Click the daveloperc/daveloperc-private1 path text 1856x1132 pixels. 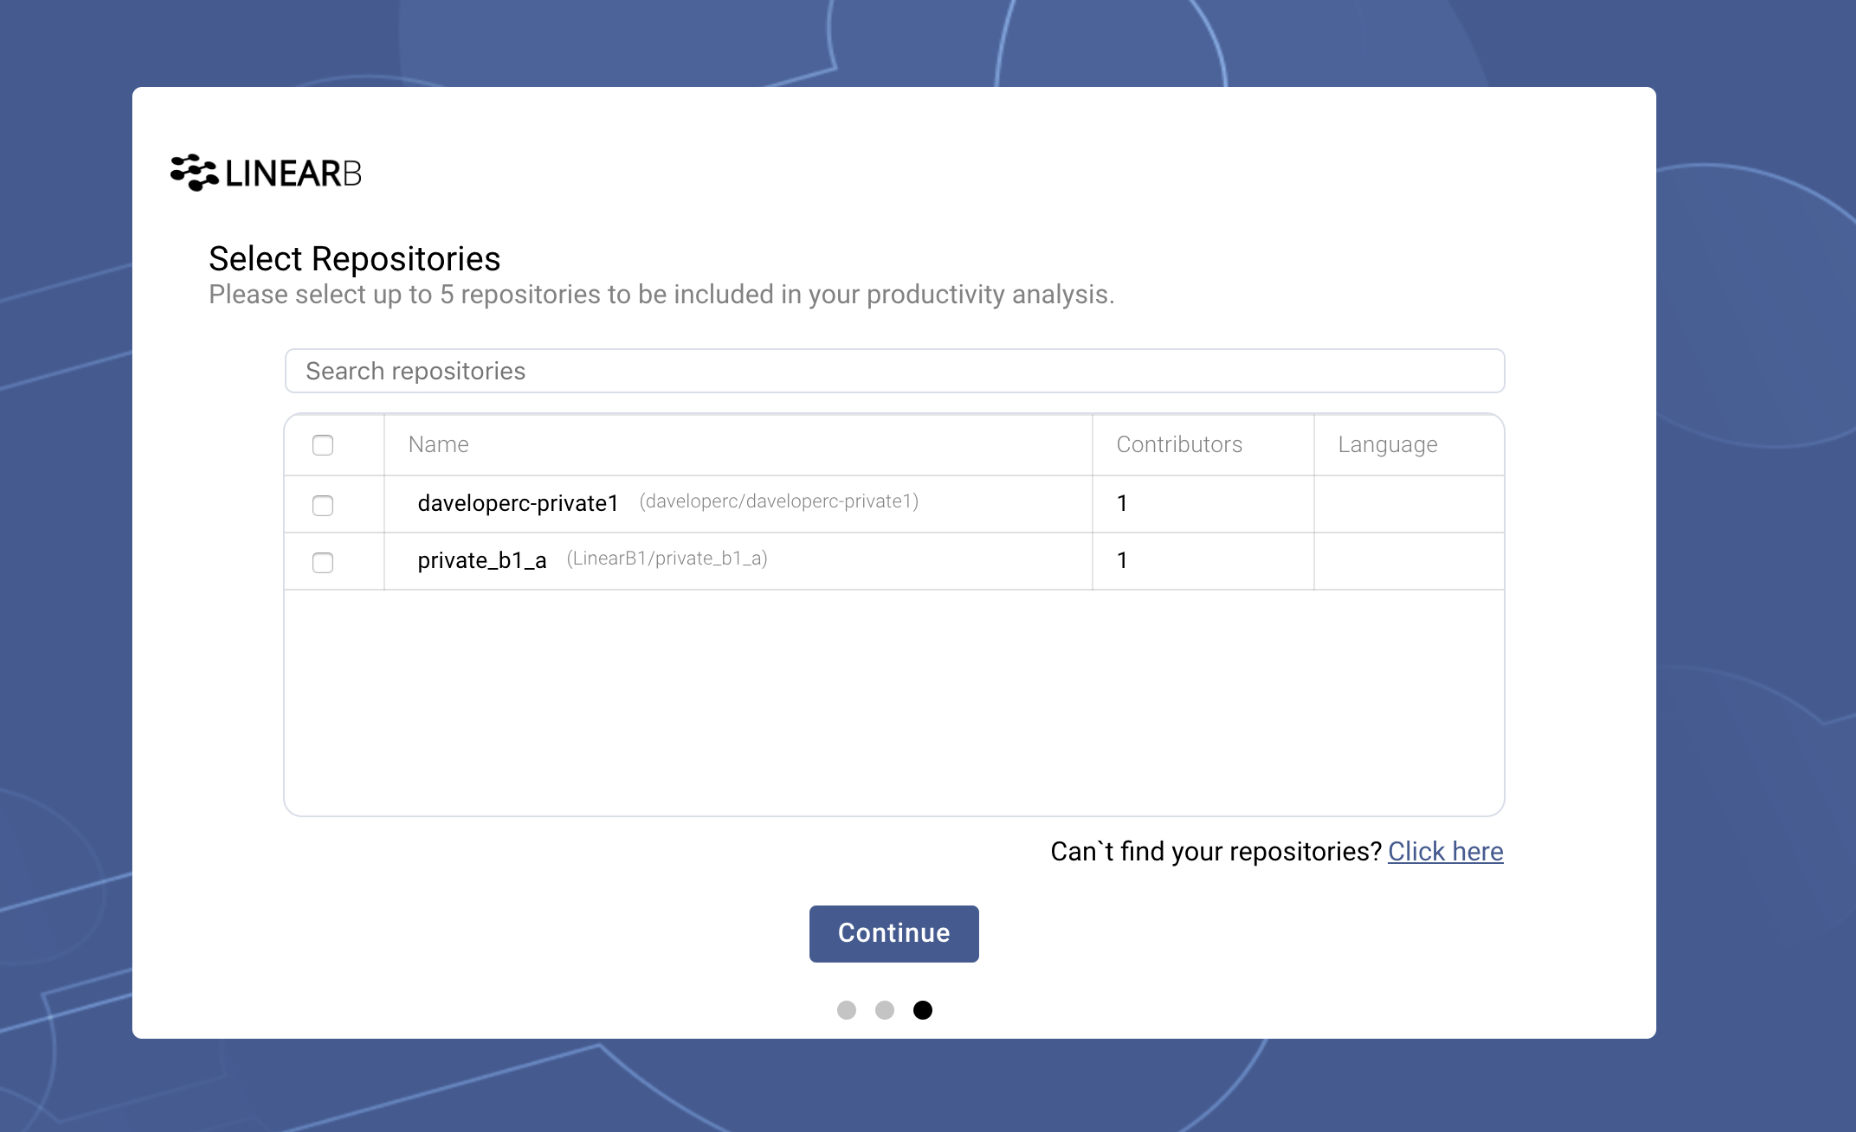coord(778,502)
